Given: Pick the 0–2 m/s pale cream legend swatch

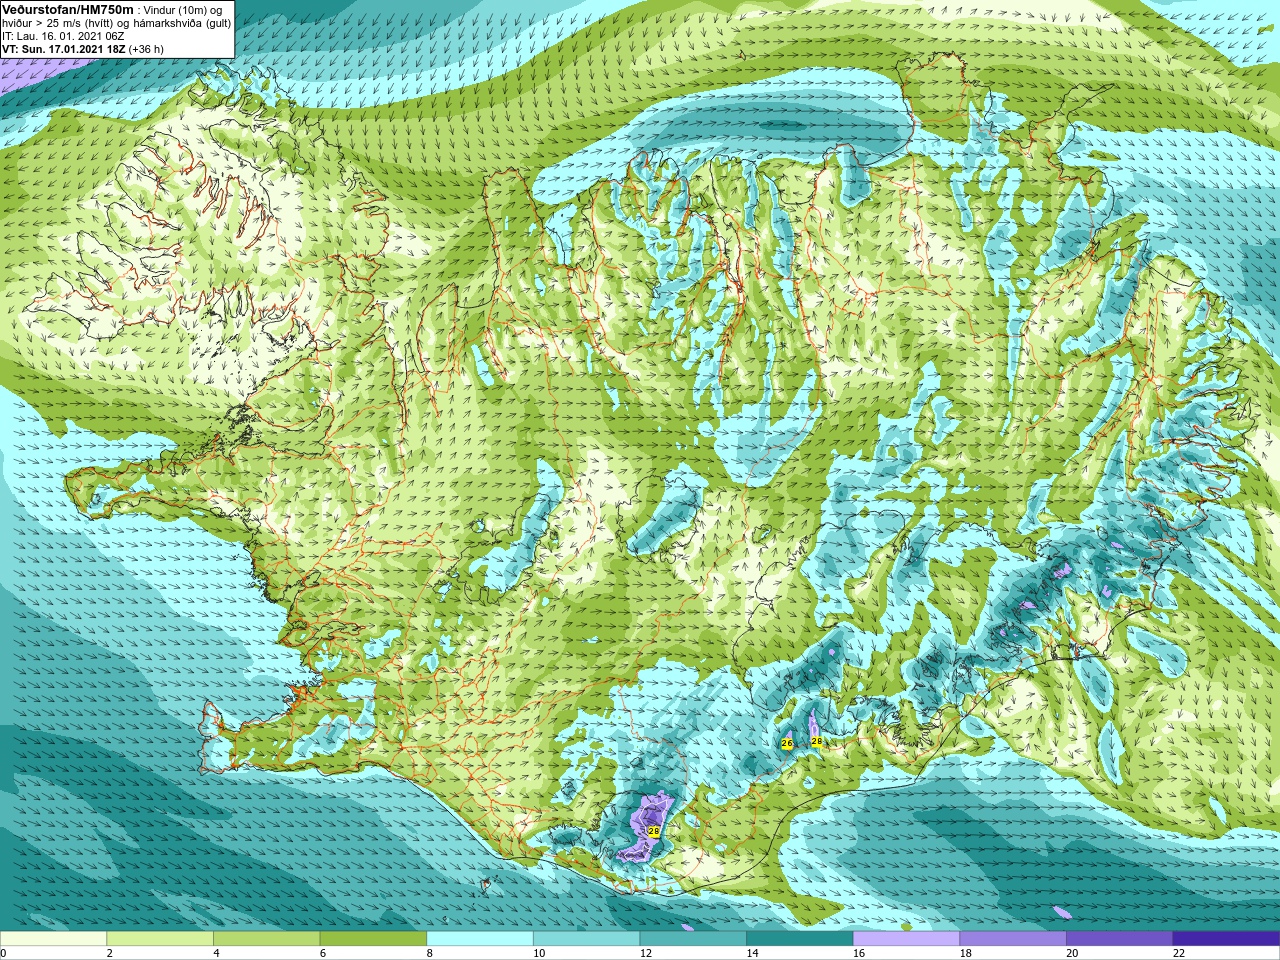Looking at the screenshot, I should point(53,939).
